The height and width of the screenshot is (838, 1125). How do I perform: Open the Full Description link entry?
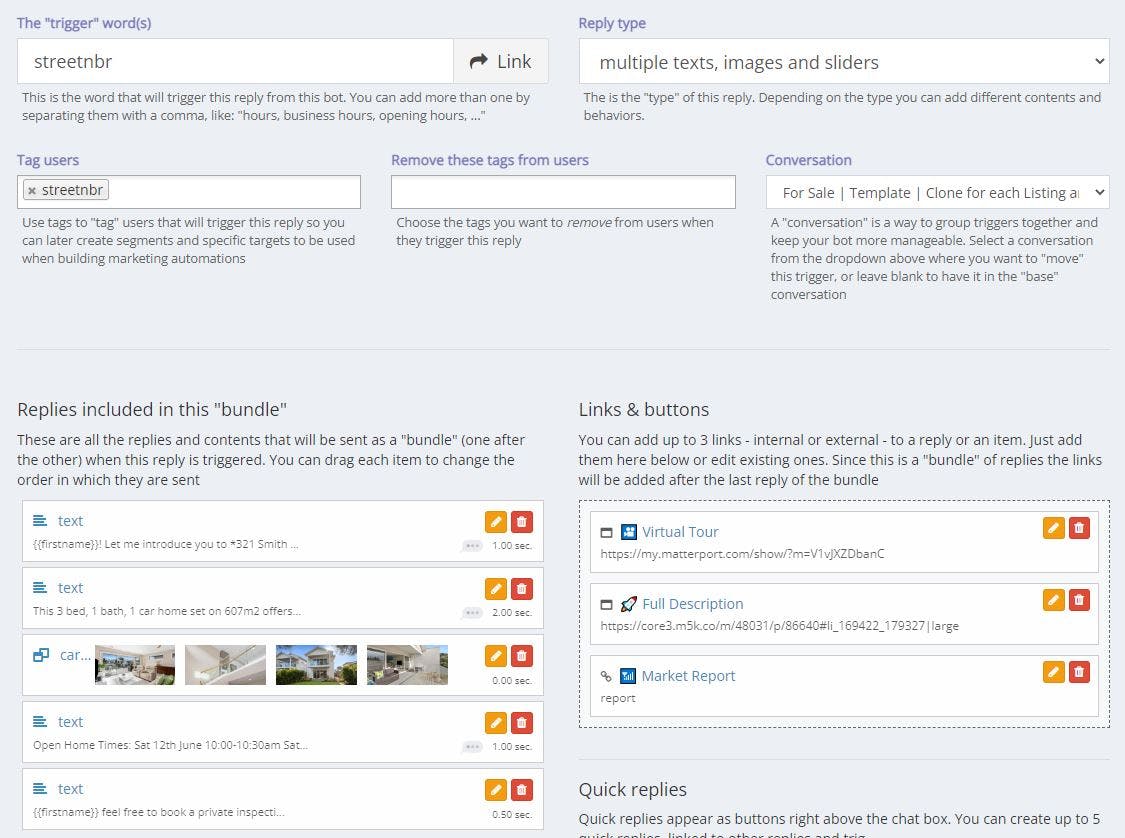[x=692, y=604]
